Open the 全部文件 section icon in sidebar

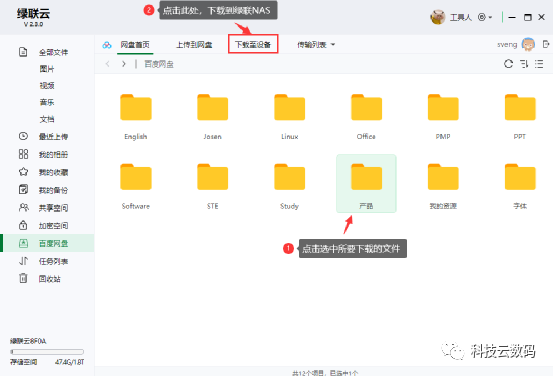[23, 52]
